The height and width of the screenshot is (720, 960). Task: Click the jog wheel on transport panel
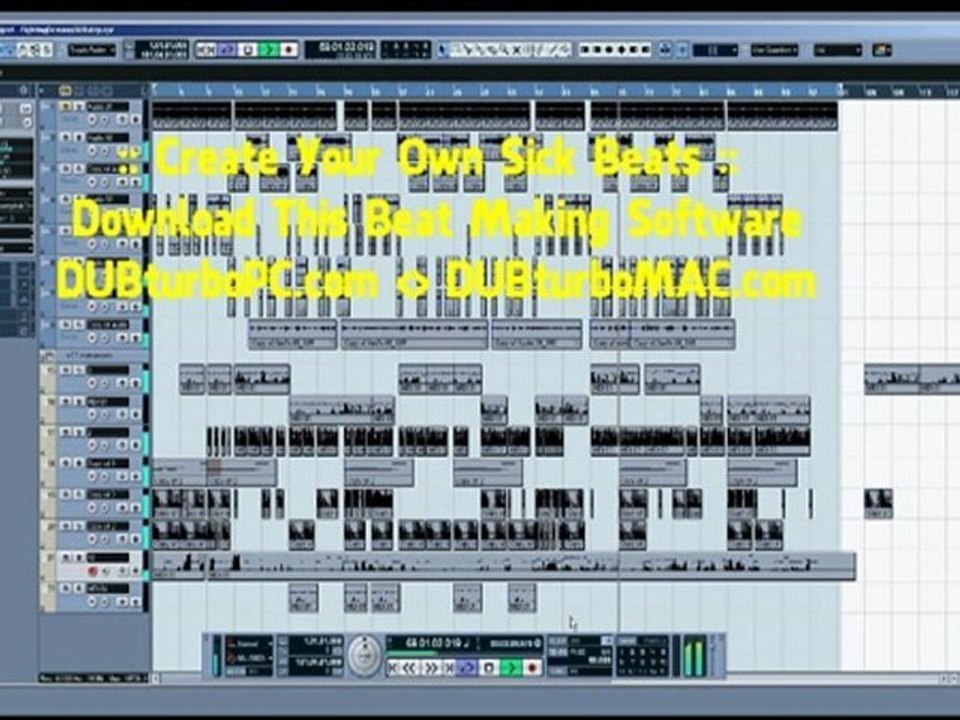point(366,656)
